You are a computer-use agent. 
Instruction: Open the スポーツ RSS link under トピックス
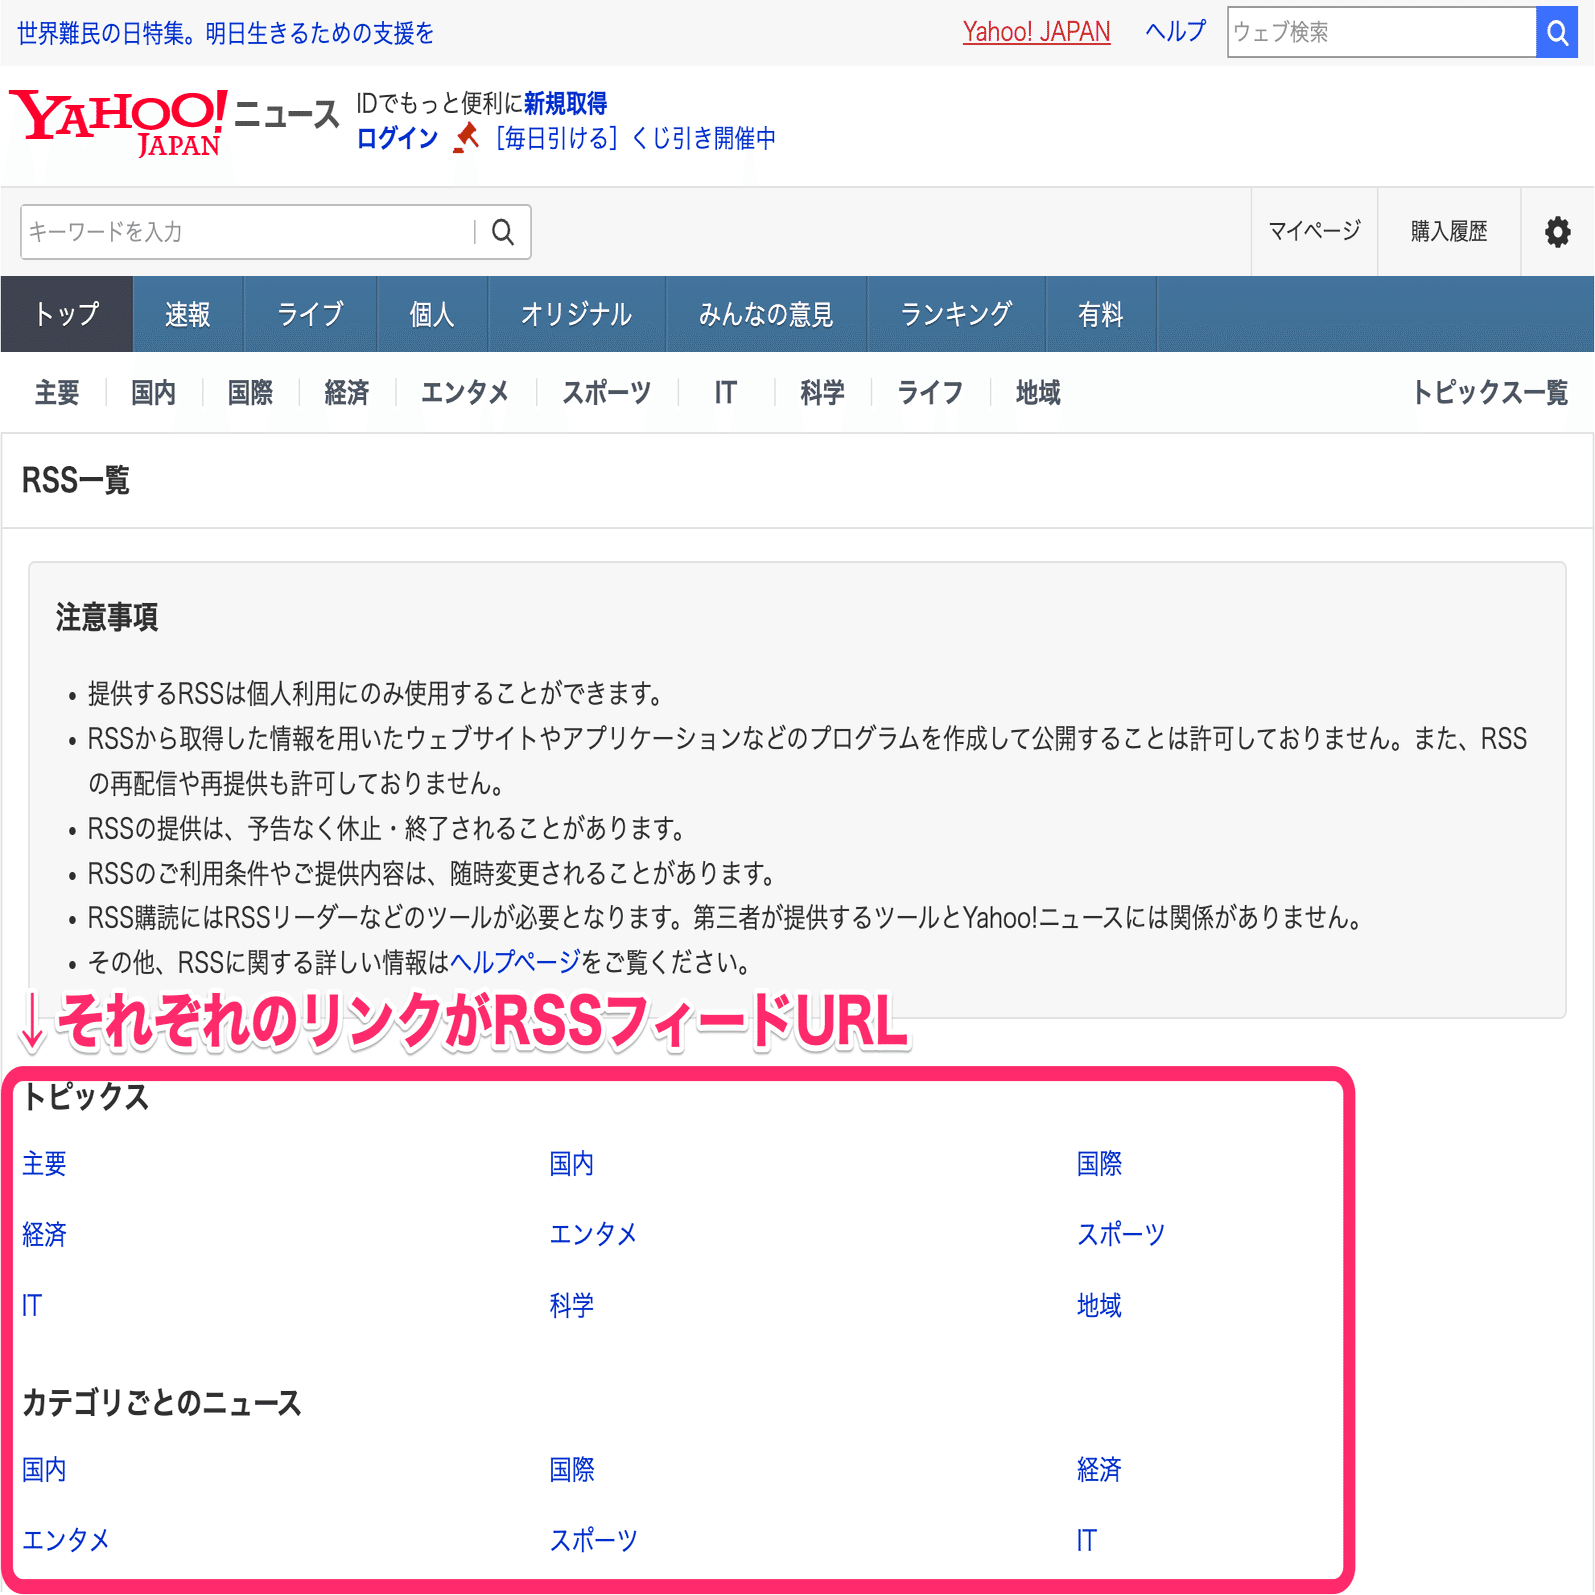click(x=1122, y=1234)
